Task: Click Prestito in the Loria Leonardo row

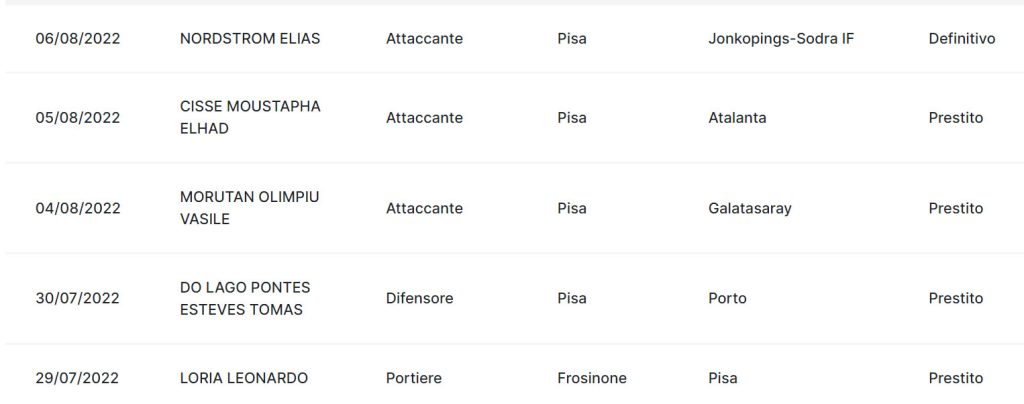Action: (955, 378)
